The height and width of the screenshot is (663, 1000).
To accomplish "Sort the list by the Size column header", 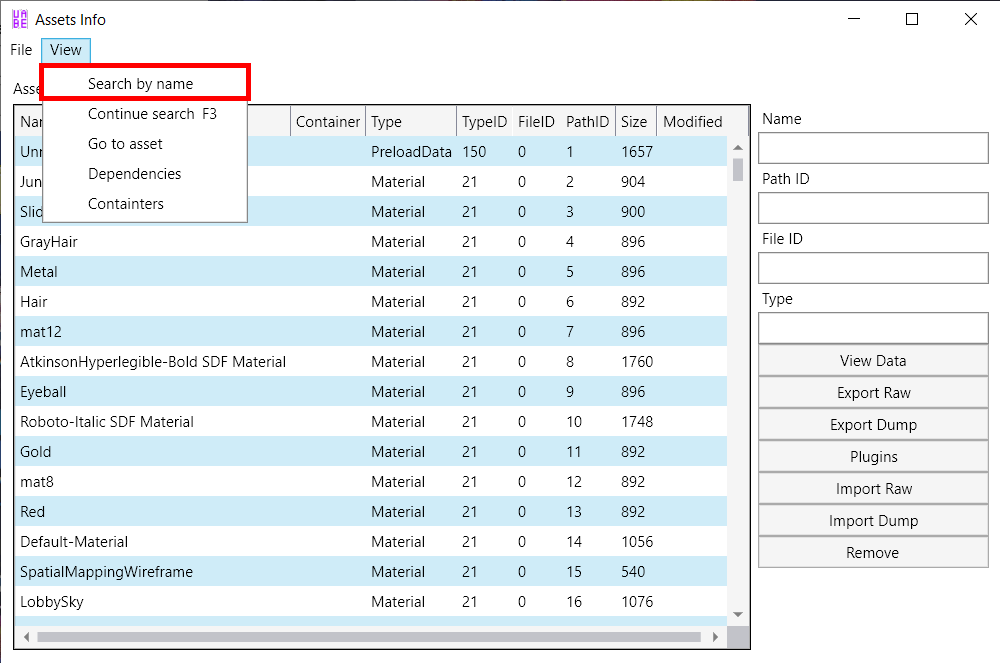I will (x=634, y=122).
